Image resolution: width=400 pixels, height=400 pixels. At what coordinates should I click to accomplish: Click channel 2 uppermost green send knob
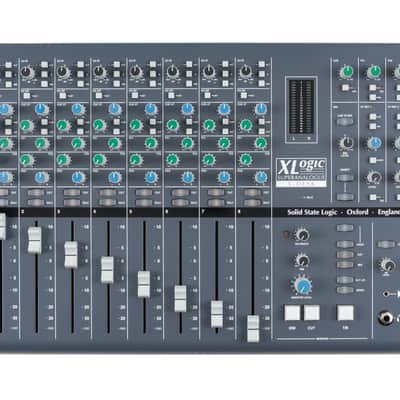tap(26, 125)
